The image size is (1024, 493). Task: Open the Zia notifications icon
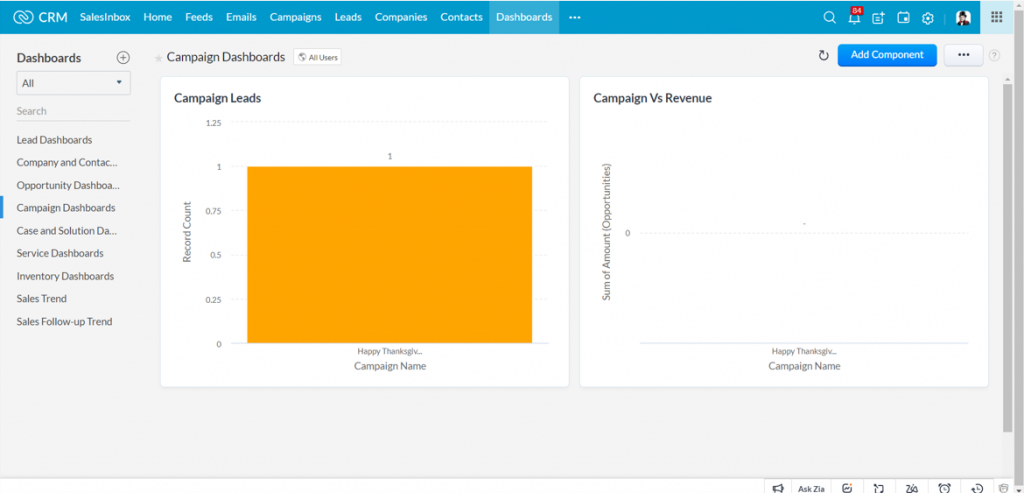pyautogui.click(x=912, y=487)
